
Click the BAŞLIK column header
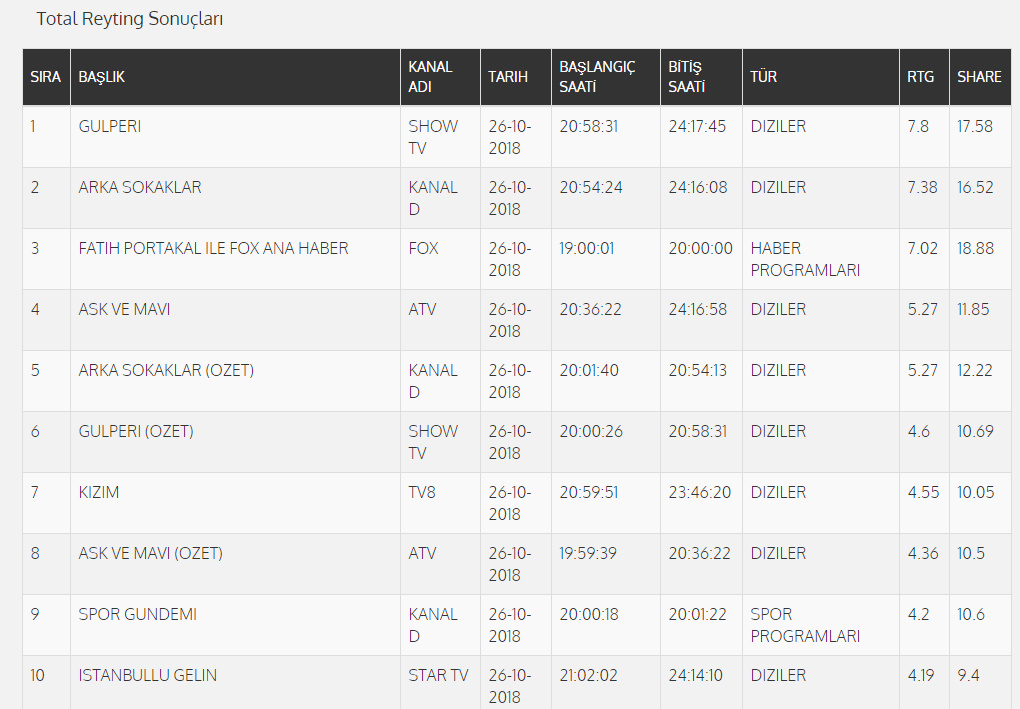[102, 77]
